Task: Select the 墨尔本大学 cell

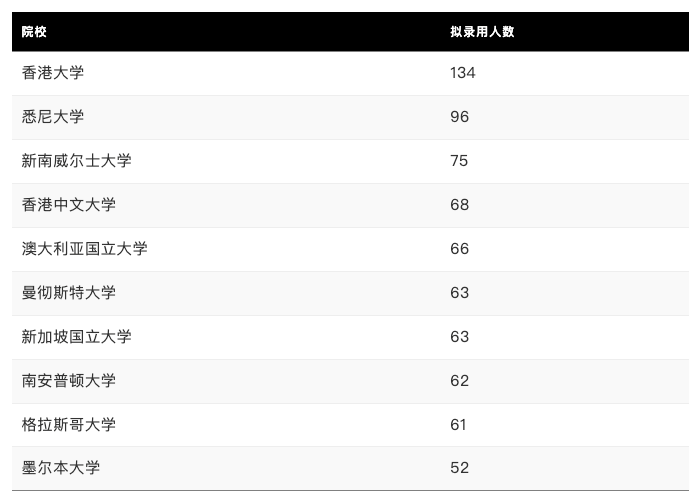Action: [61, 468]
